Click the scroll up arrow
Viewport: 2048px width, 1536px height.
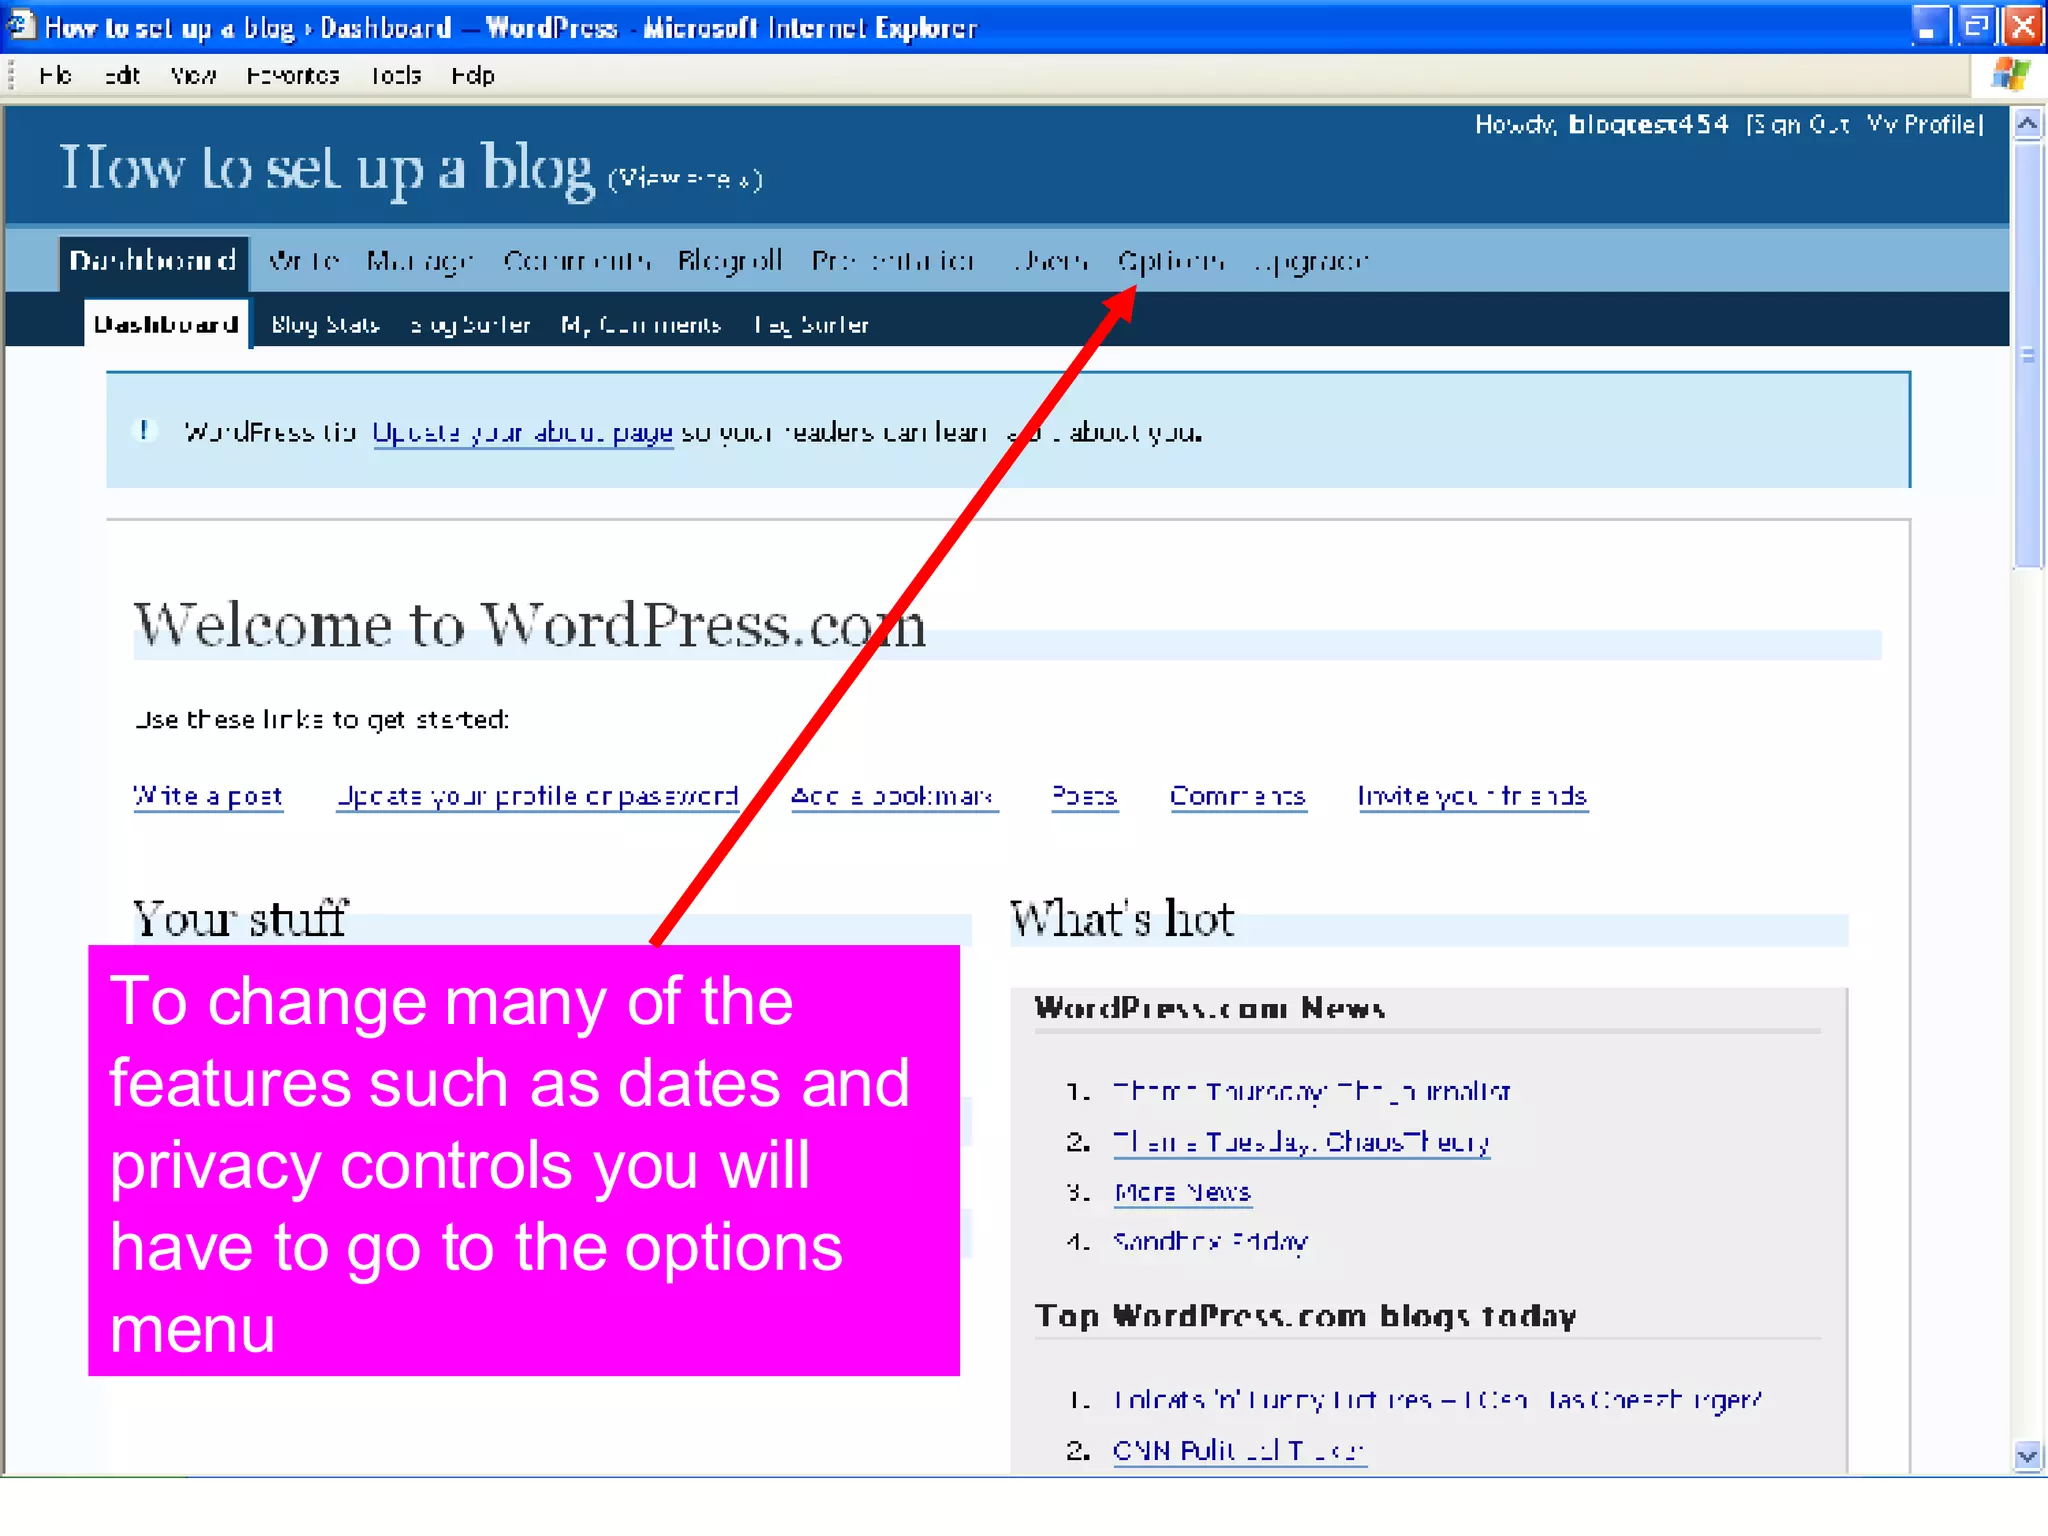pos(2028,124)
